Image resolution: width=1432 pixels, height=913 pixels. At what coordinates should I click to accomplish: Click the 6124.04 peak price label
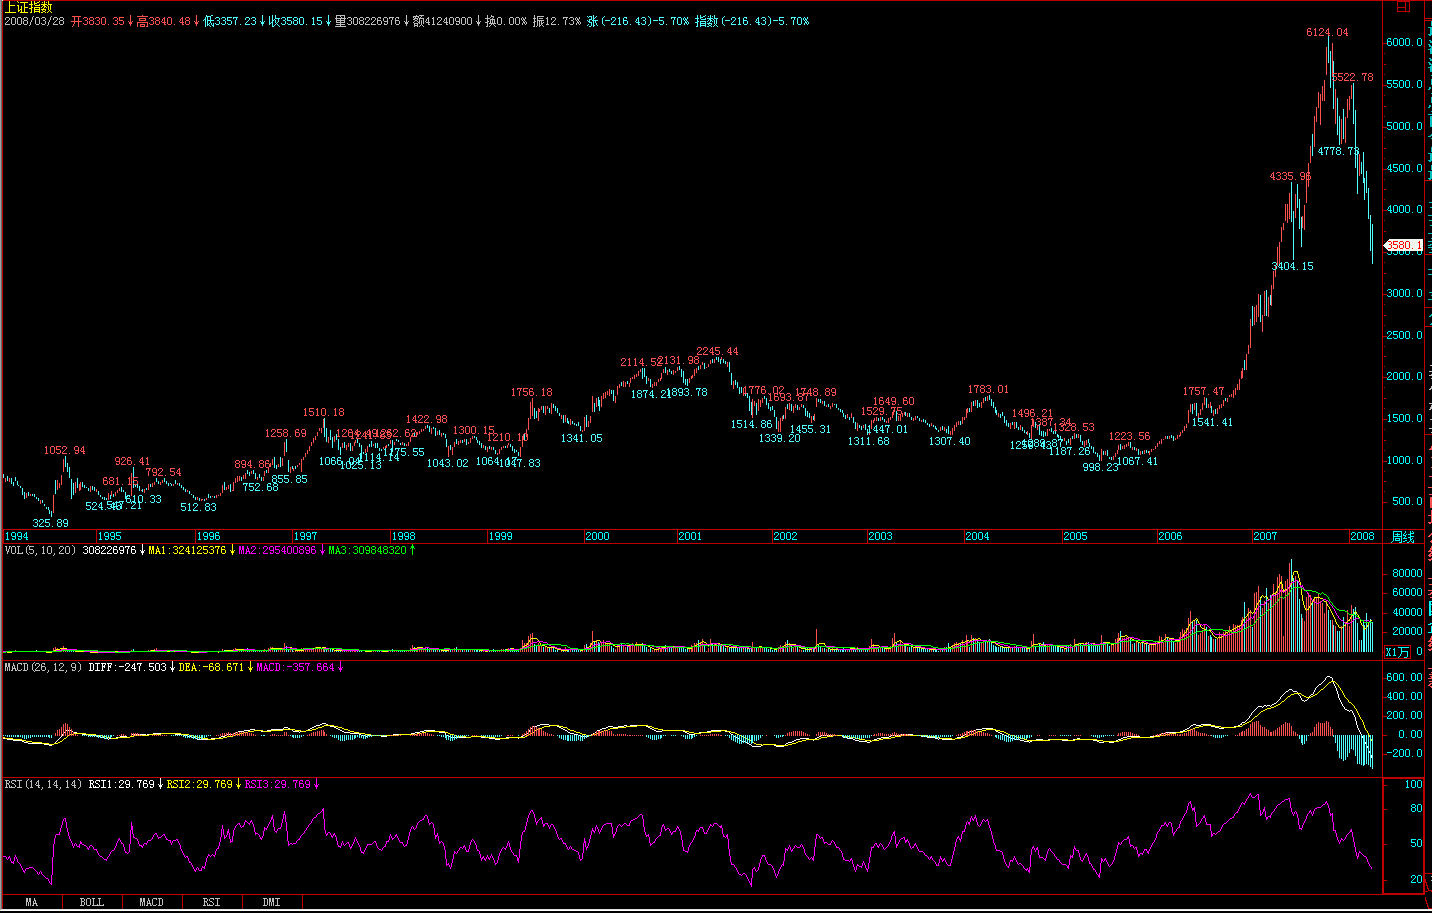[1327, 33]
